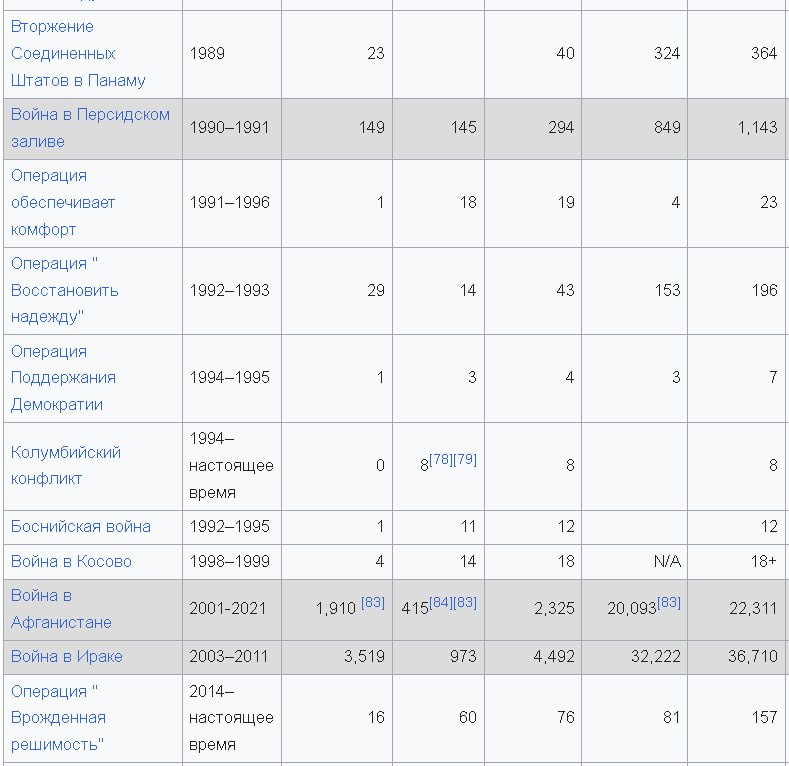This screenshot has width=789, height=766.
Task: Open the Операция "Врожденная решимость" link
Action: click(x=58, y=718)
